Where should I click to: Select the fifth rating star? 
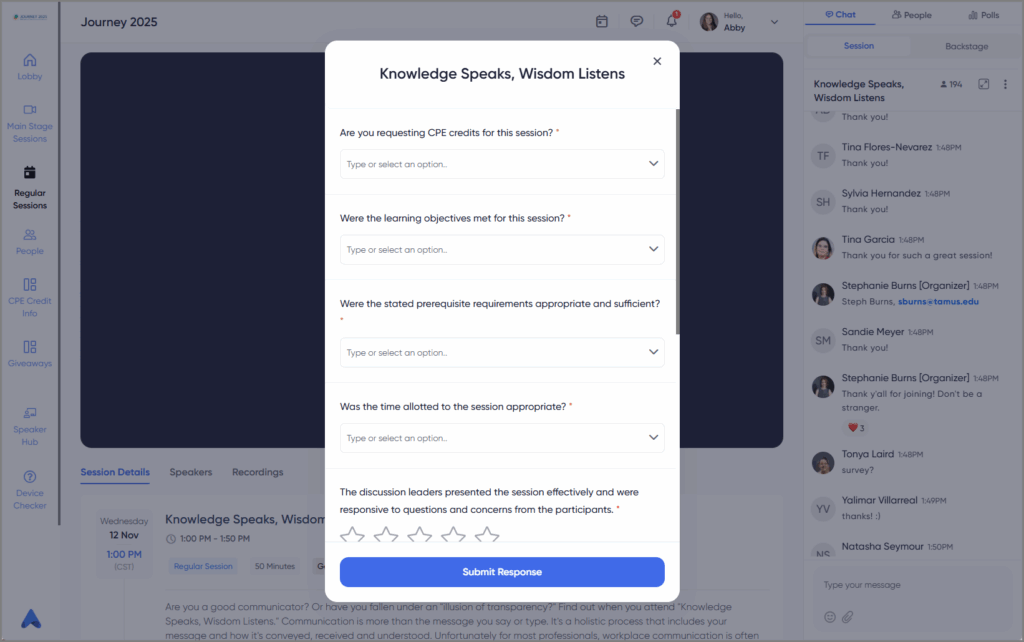pos(487,536)
